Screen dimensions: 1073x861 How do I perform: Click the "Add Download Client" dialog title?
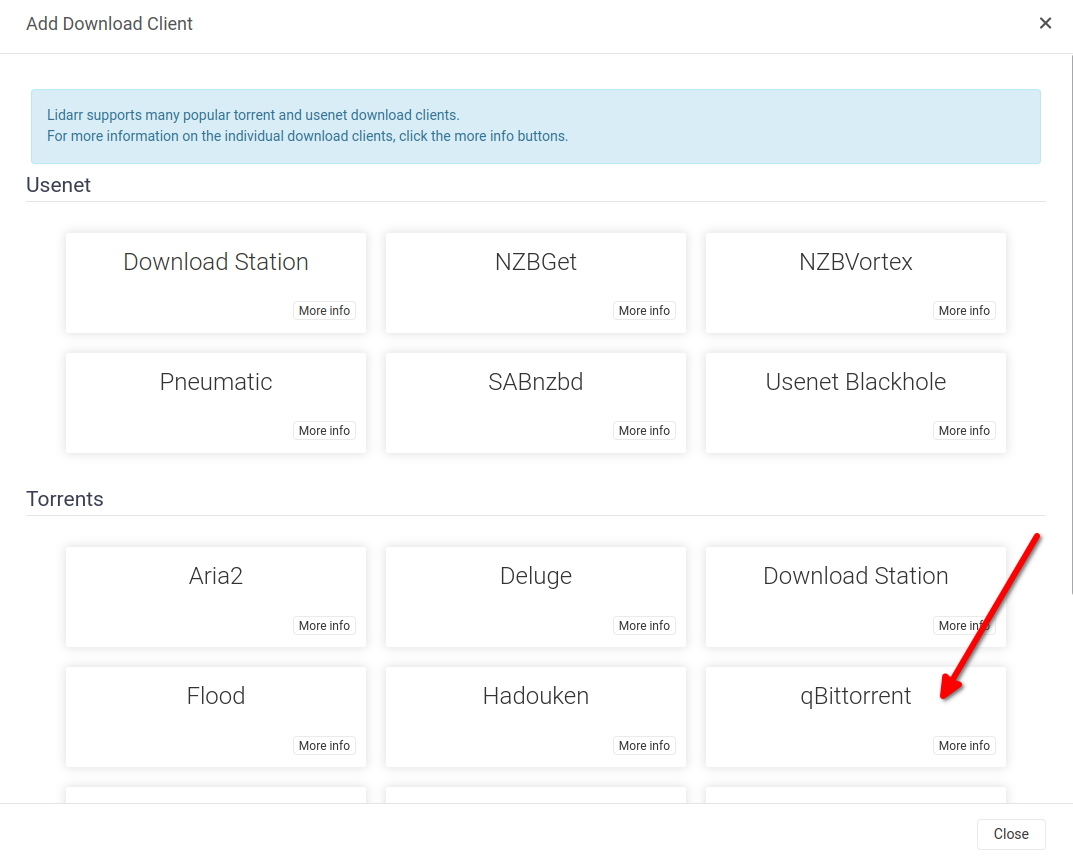109,24
